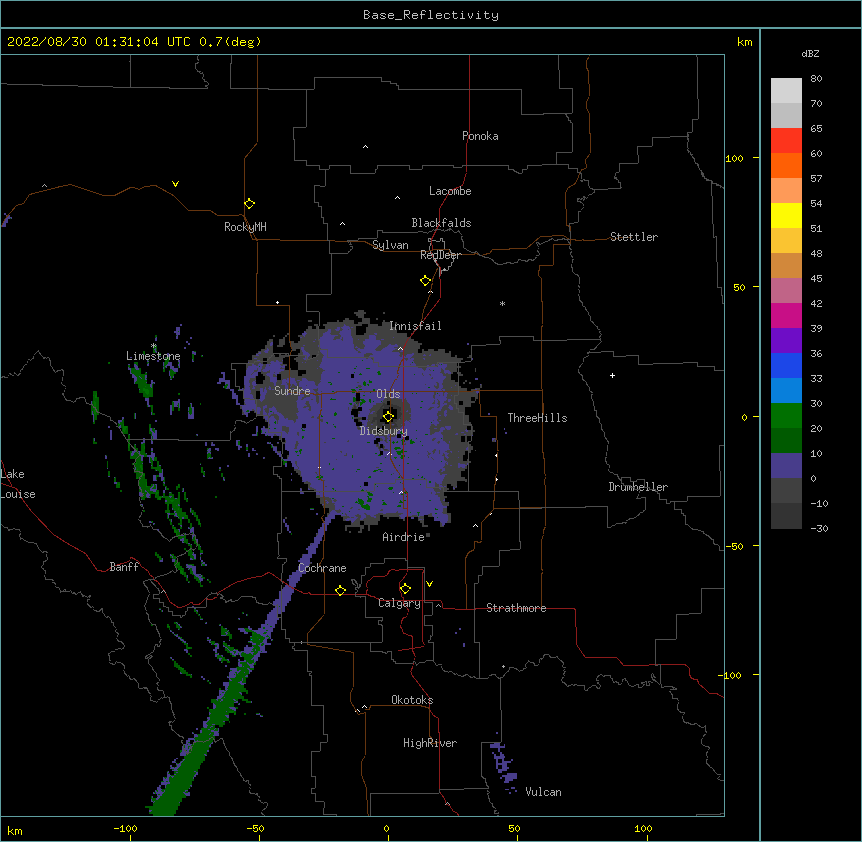Click the yellow V marker east of Calgary
This screenshot has width=862, height=842.
[x=429, y=584]
